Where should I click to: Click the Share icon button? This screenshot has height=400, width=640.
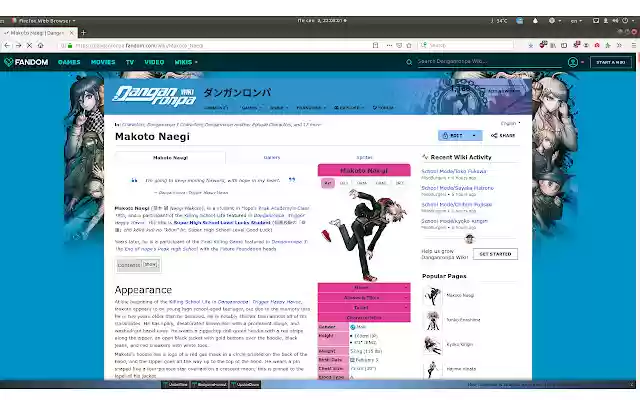click(x=503, y=136)
